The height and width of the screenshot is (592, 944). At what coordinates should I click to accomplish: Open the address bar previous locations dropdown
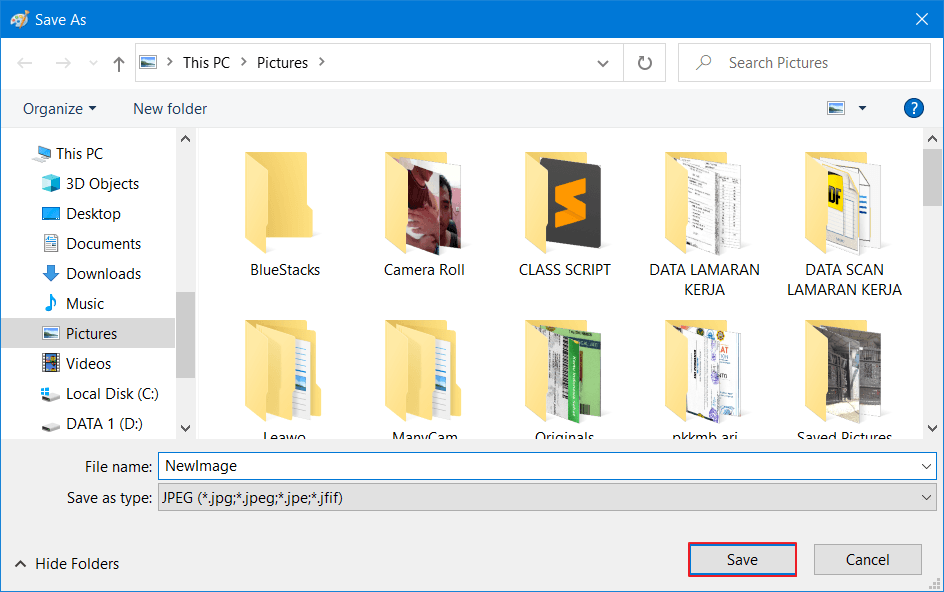[x=603, y=63]
